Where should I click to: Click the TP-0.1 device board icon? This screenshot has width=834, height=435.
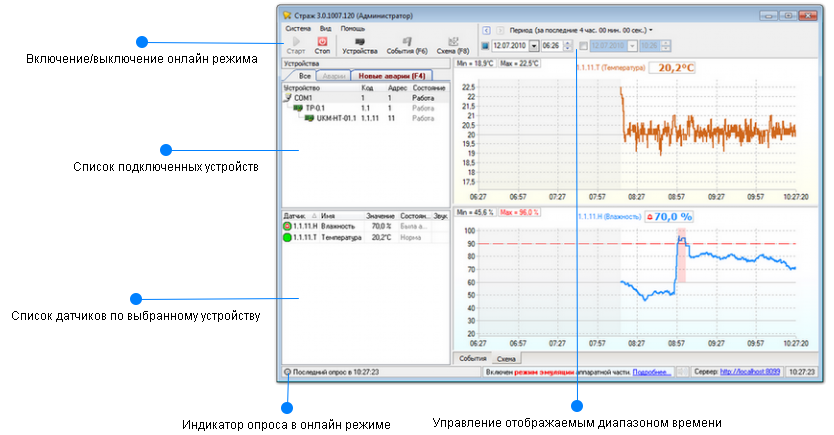click(298, 108)
